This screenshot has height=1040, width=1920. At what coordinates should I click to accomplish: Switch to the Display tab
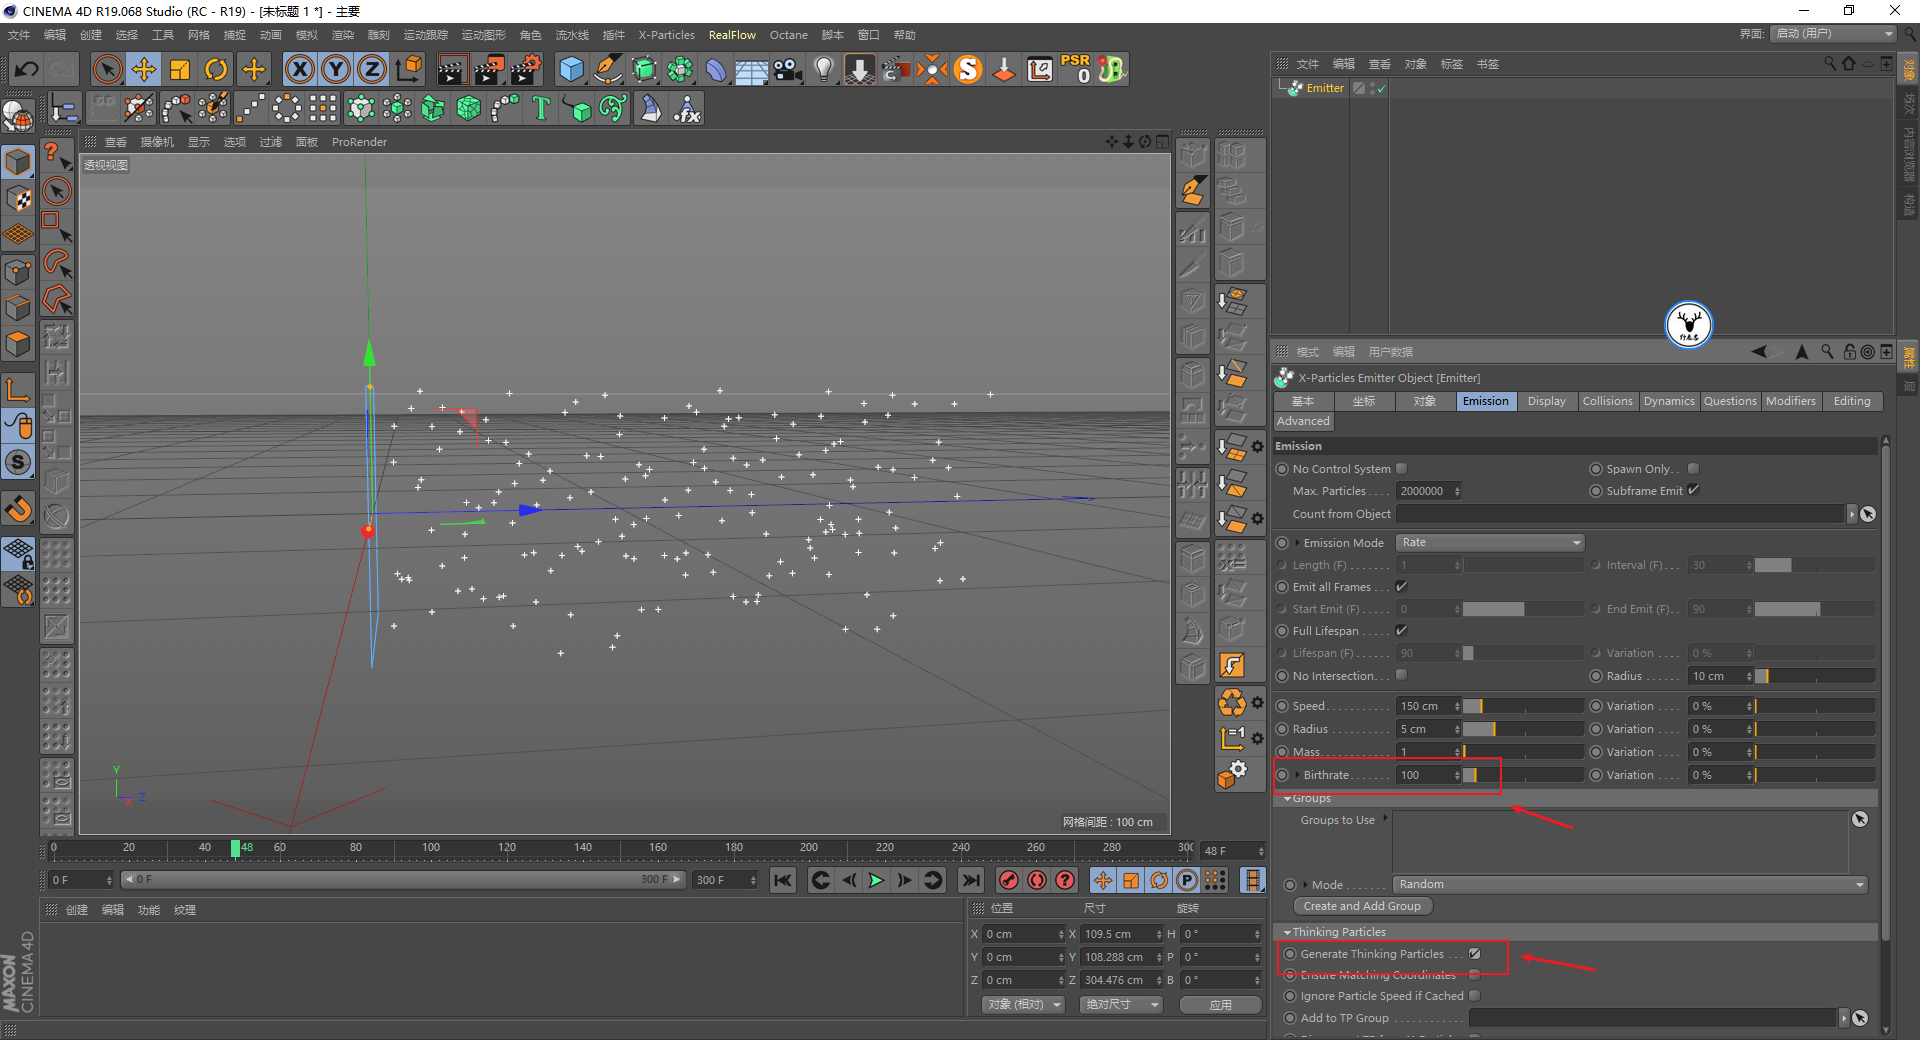(x=1546, y=401)
